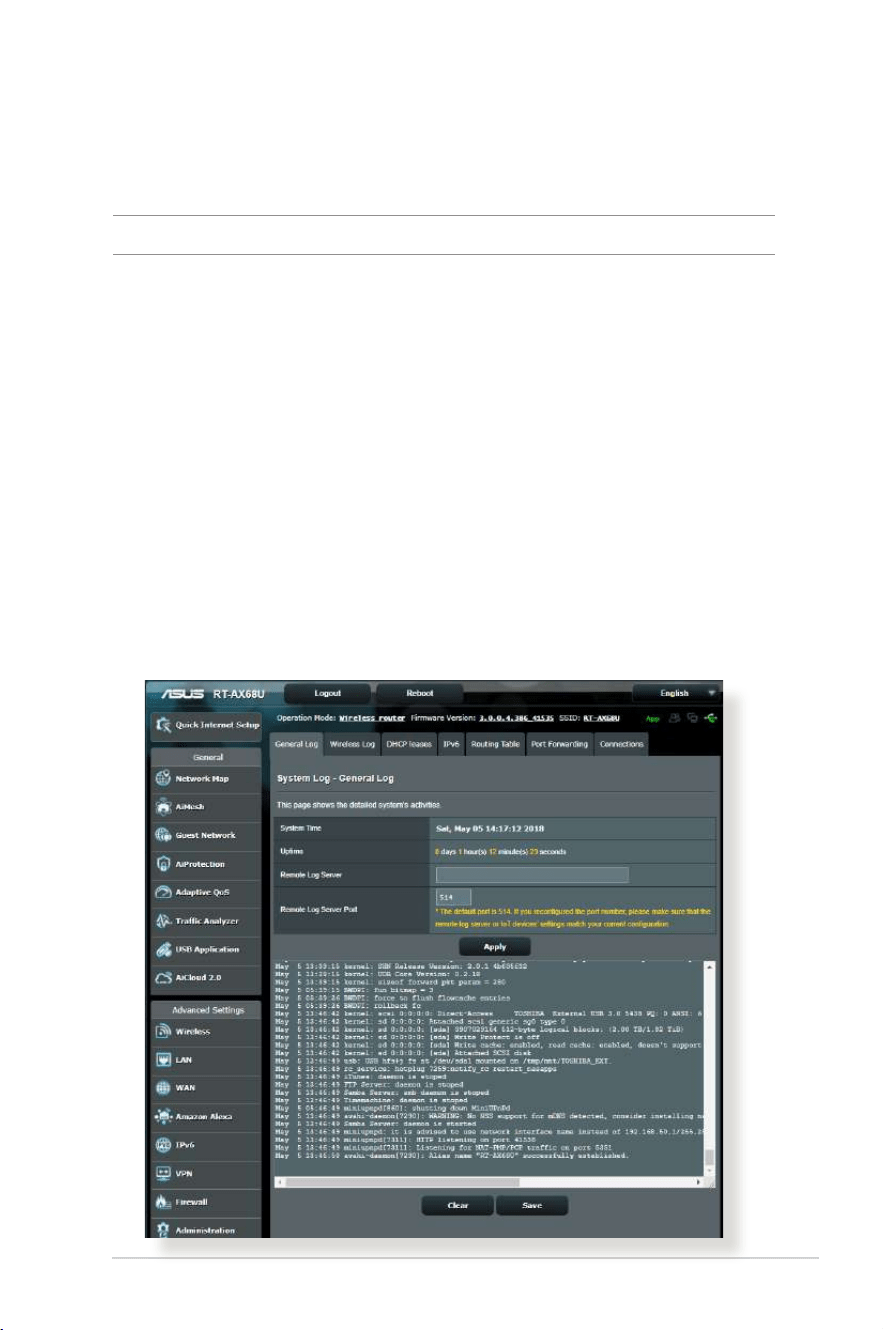Expand the English language dropdown

tap(677, 692)
